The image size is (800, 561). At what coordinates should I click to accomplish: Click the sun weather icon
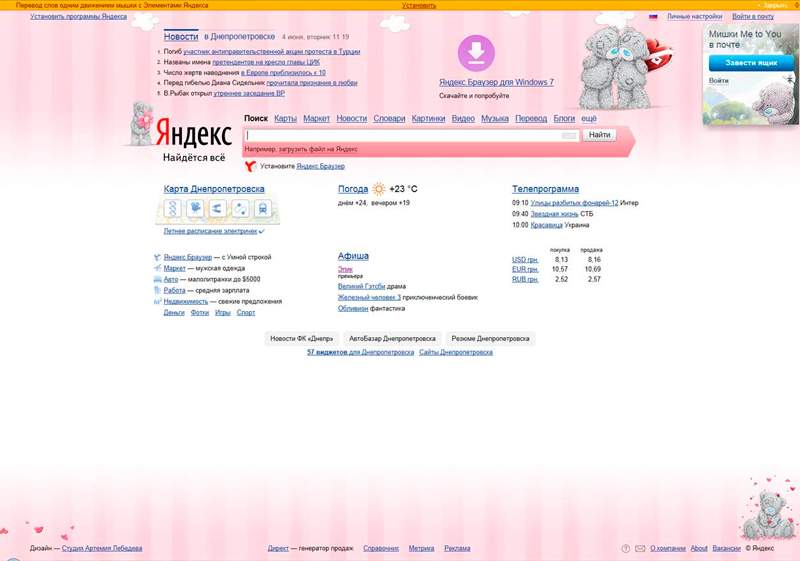pyautogui.click(x=379, y=189)
